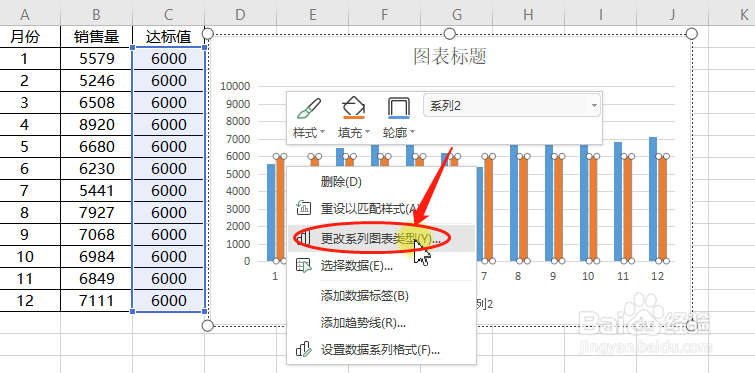Viewport: 755px width, 373px height.
Task: Click the month 11 axis label
Action: click(623, 276)
